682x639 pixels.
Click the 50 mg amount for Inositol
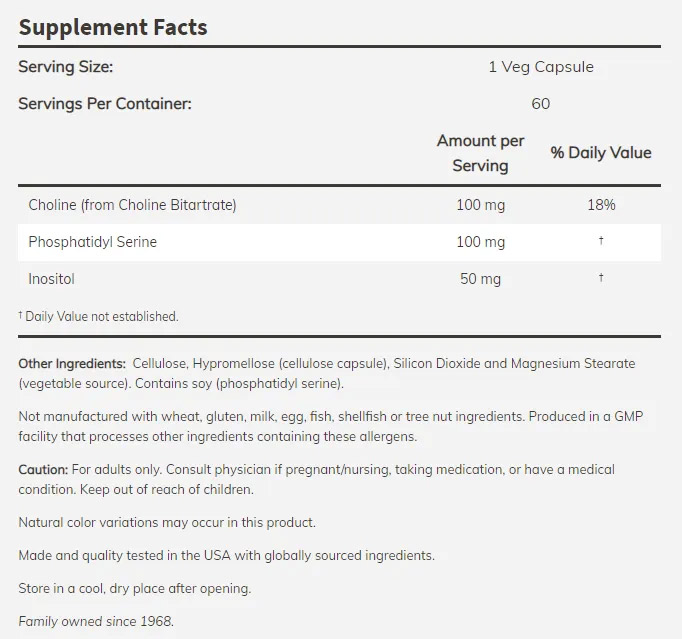(x=481, y=279)
